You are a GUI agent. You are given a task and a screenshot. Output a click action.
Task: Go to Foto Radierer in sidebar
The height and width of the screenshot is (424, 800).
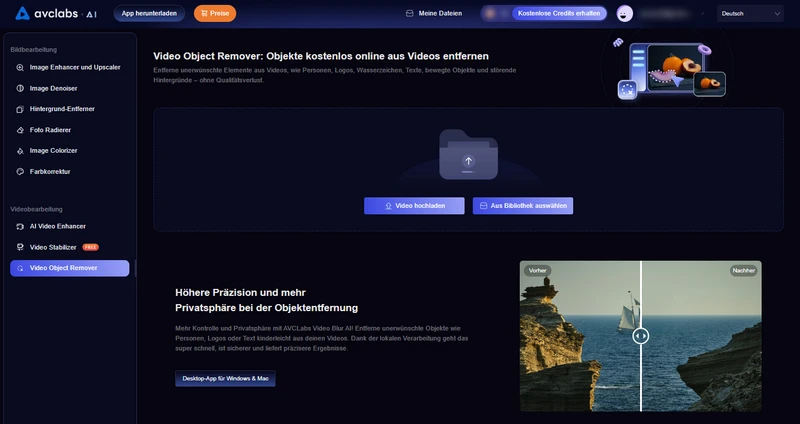coord(70,130)
